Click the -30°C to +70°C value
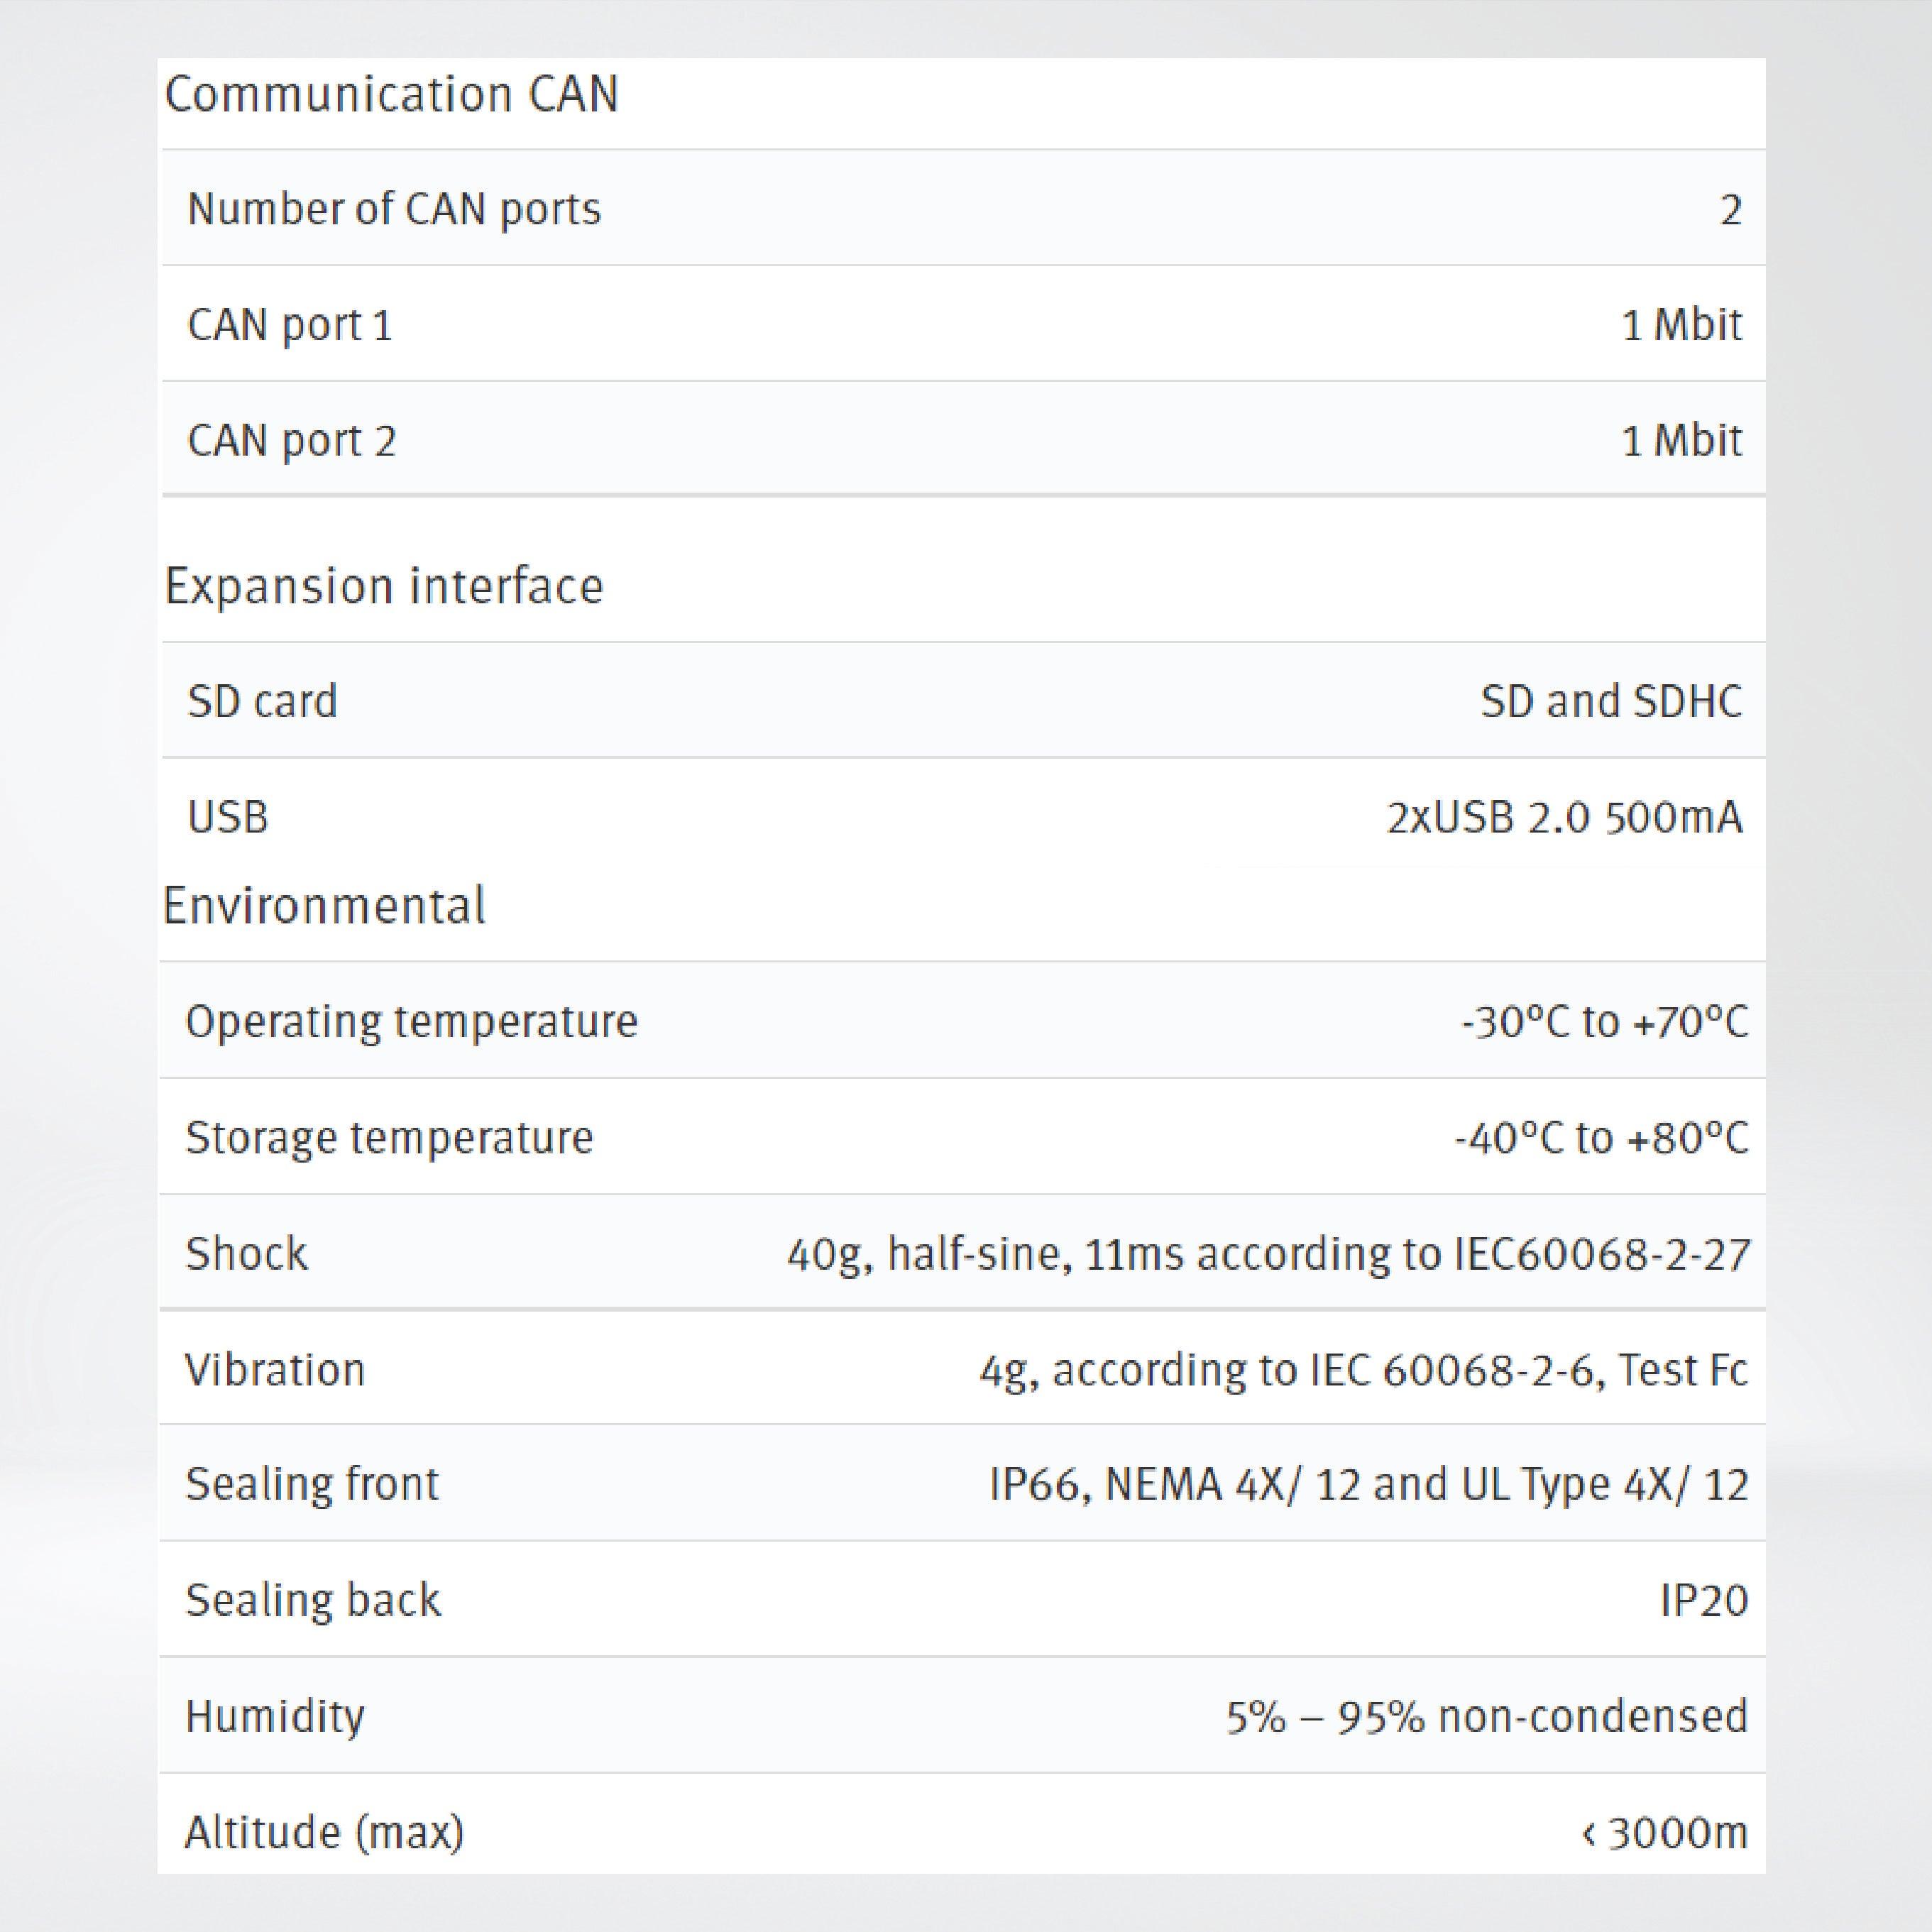The image size is (1932, 1932). coord(1604,1022)
